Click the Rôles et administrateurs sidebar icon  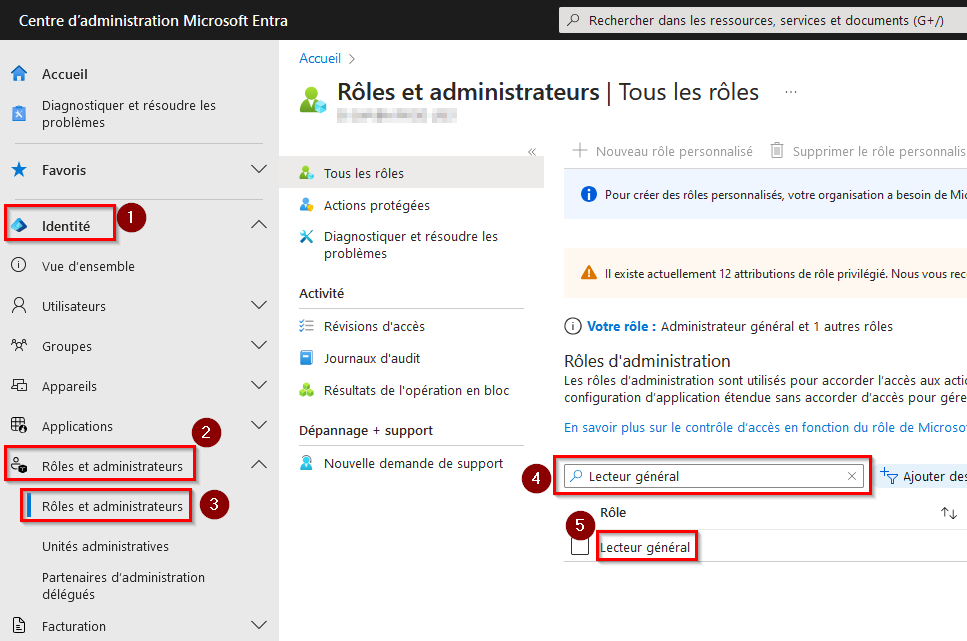19,465
